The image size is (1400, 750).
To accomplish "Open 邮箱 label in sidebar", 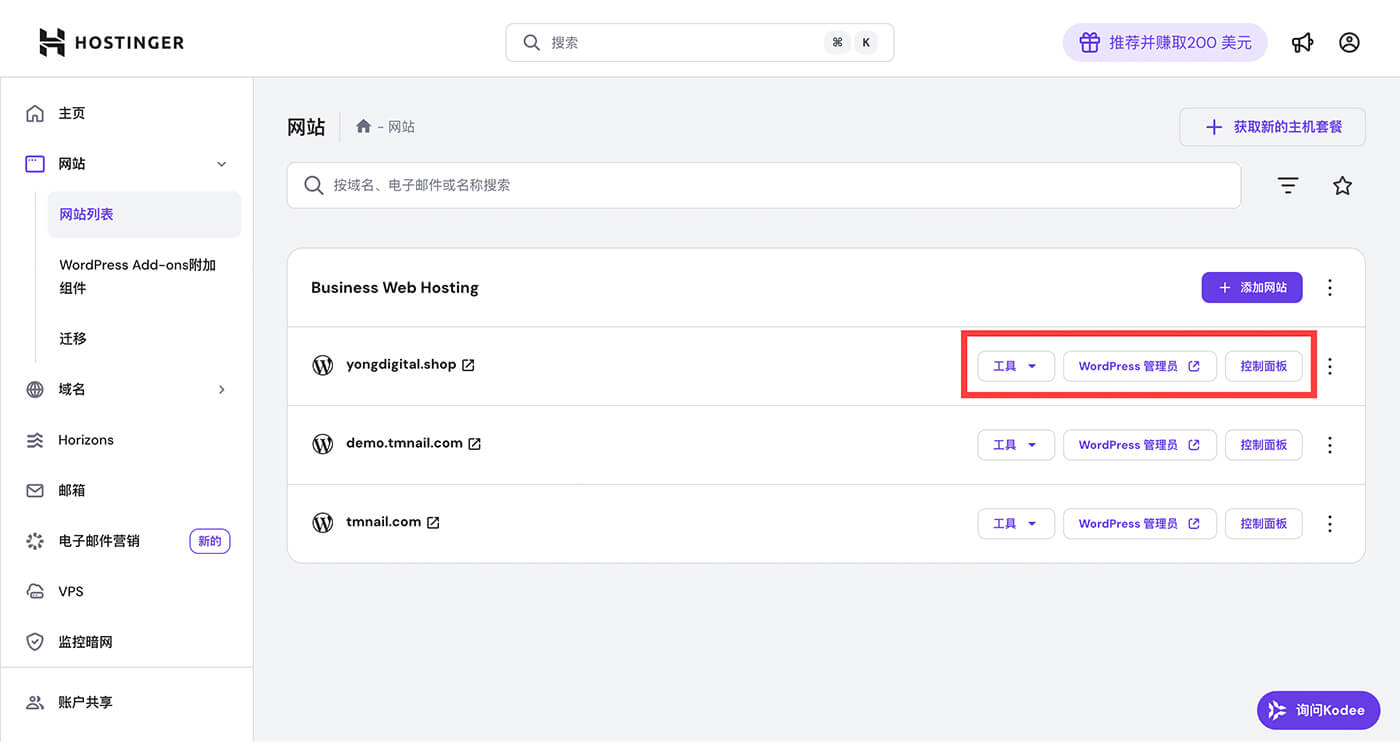I will tap(72, 490).
